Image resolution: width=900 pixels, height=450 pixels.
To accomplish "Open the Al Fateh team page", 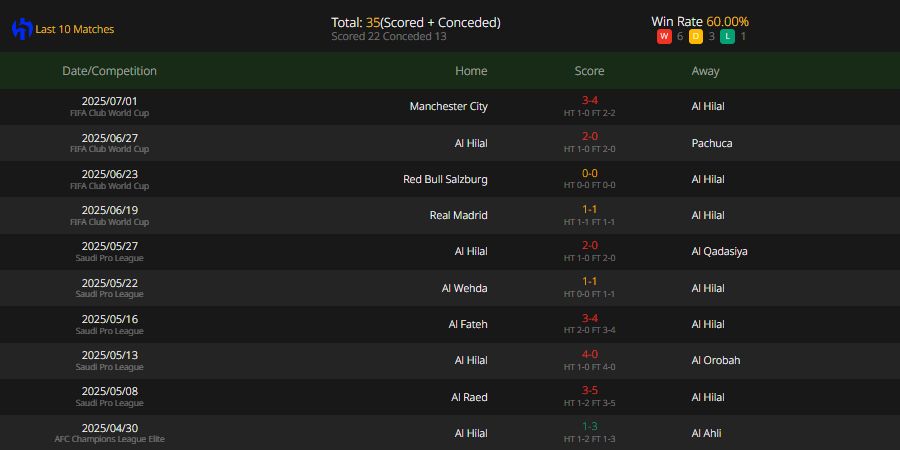I will (468, 324).
